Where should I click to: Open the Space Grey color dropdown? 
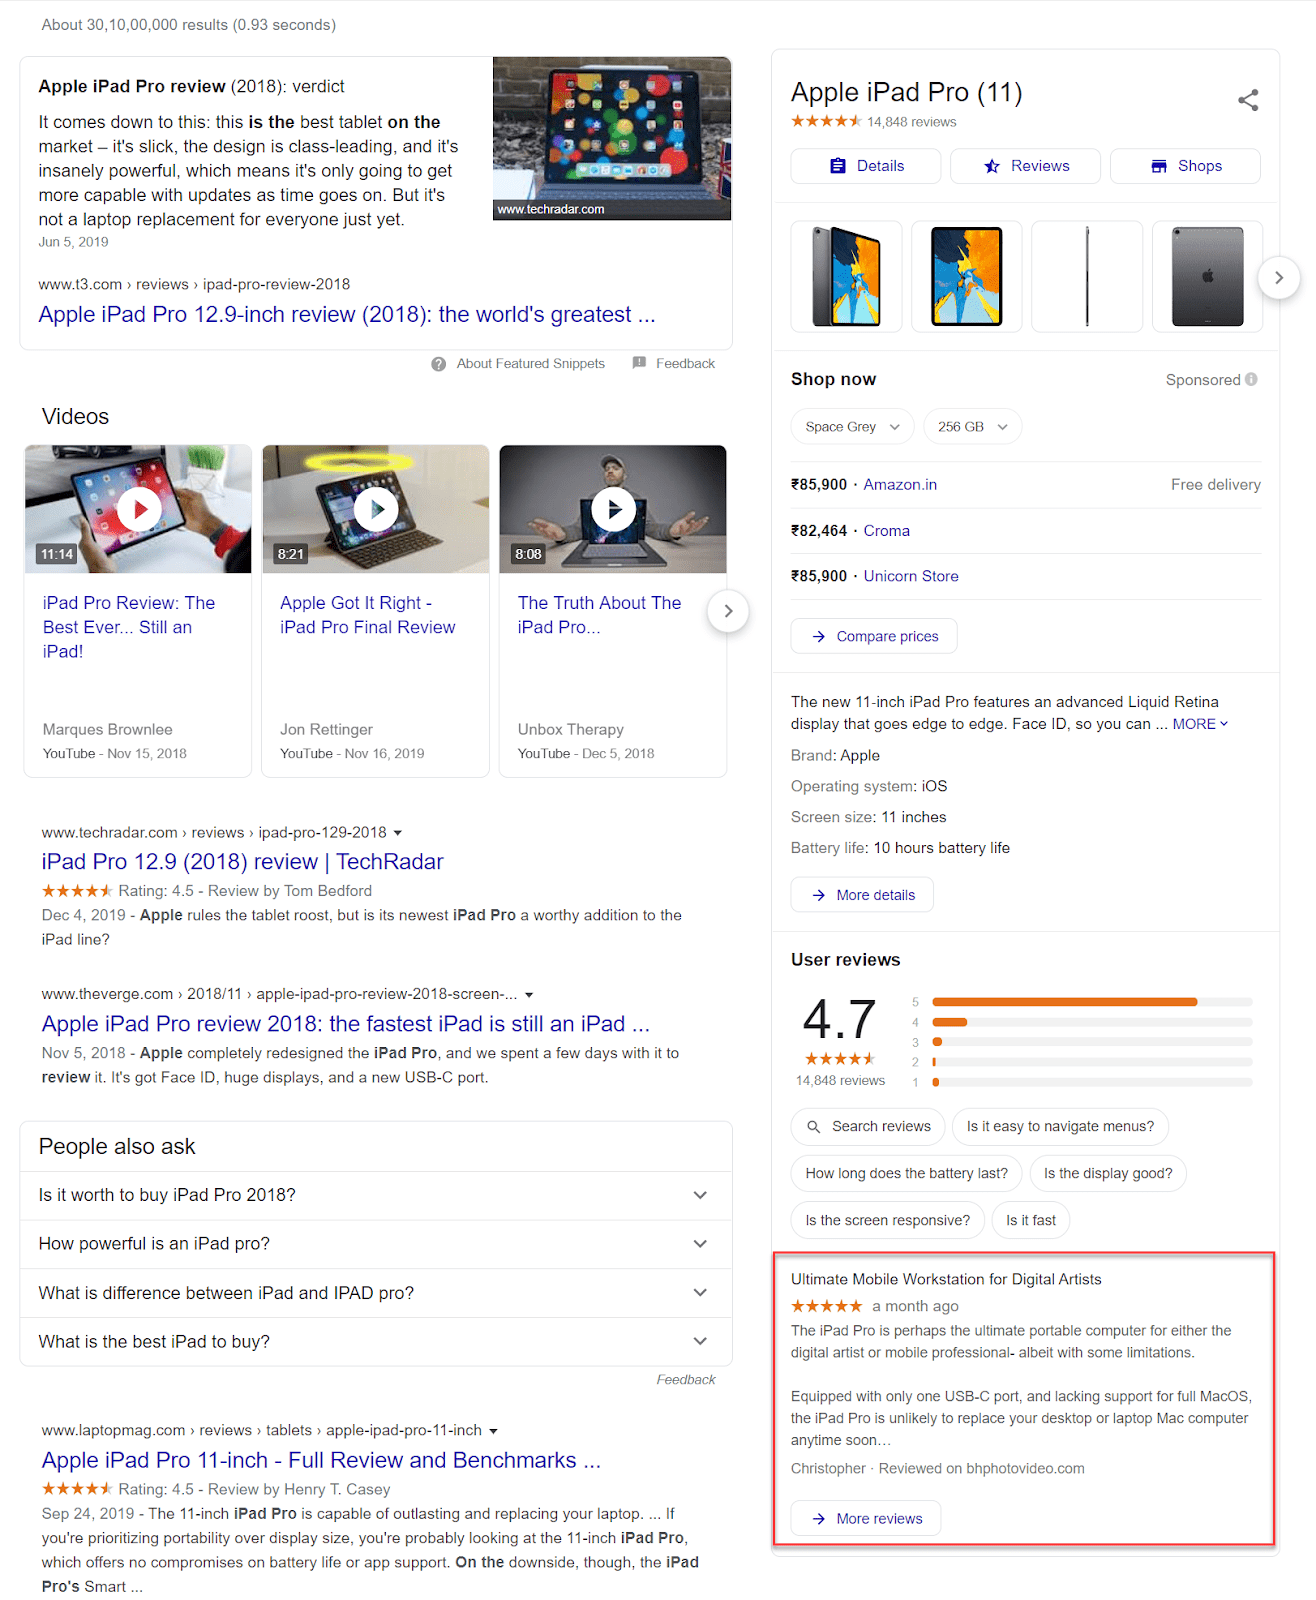click(x=852, y=427)
